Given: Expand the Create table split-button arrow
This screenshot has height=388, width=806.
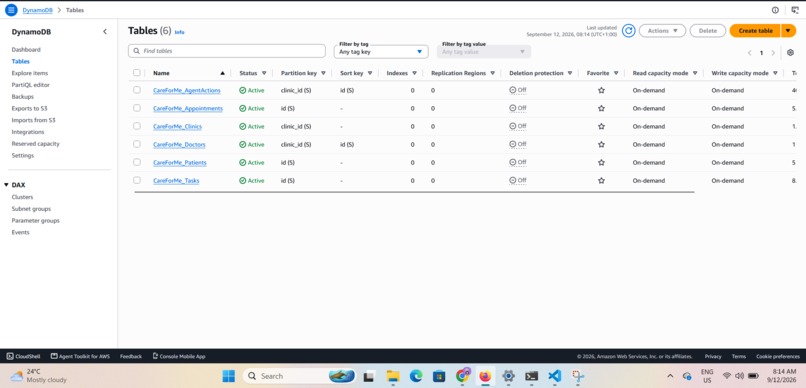Looking at the screenshot, I should click(787, 31).
